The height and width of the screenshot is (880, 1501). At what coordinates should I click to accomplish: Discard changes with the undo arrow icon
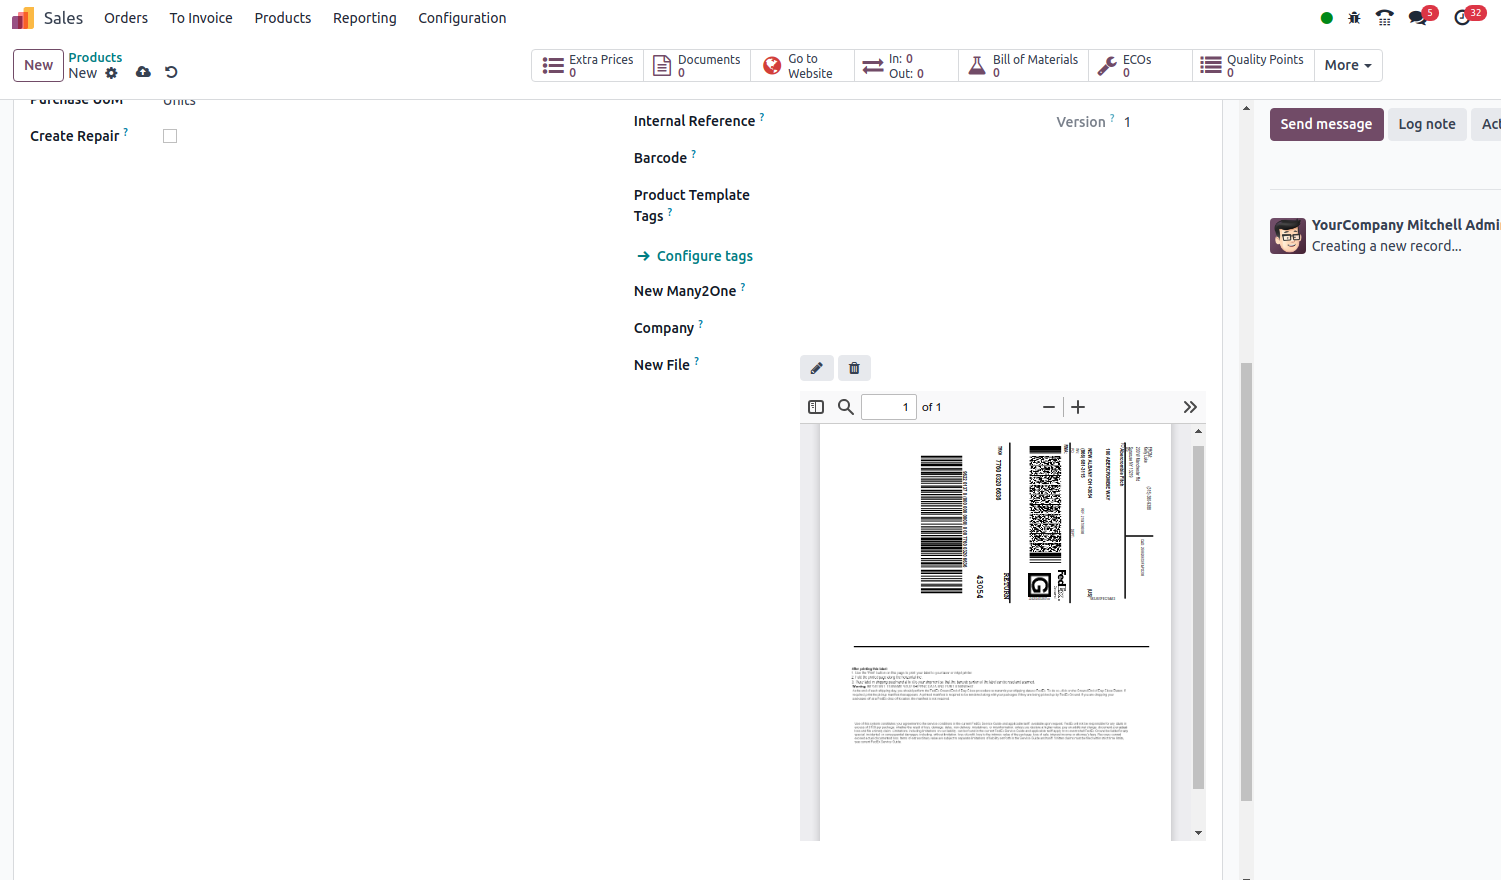[x=171, y=72]
